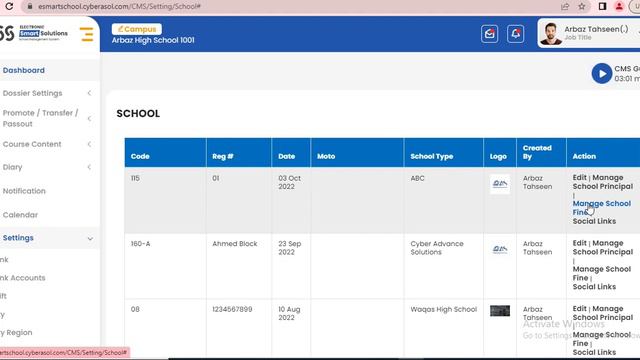Expand Course Content chevron

(89, 144)
